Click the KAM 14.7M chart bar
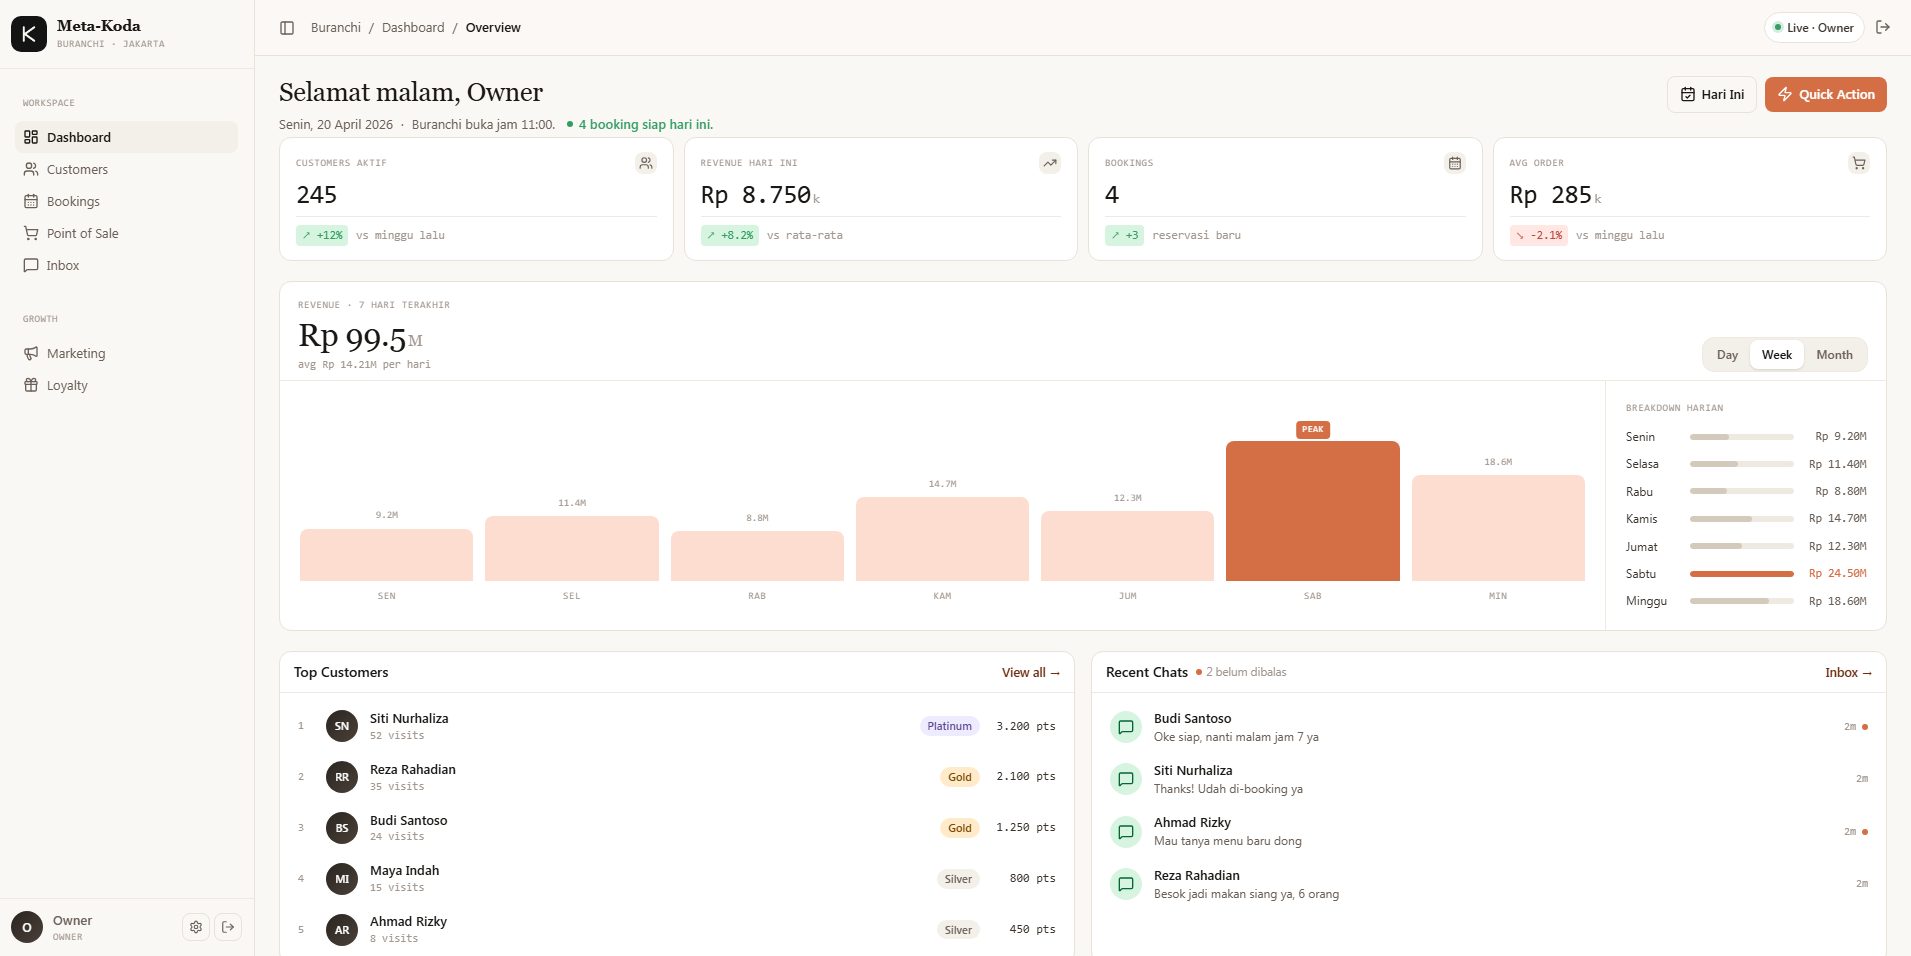Viewport: 1911px width, 956px height. point(942,539)
